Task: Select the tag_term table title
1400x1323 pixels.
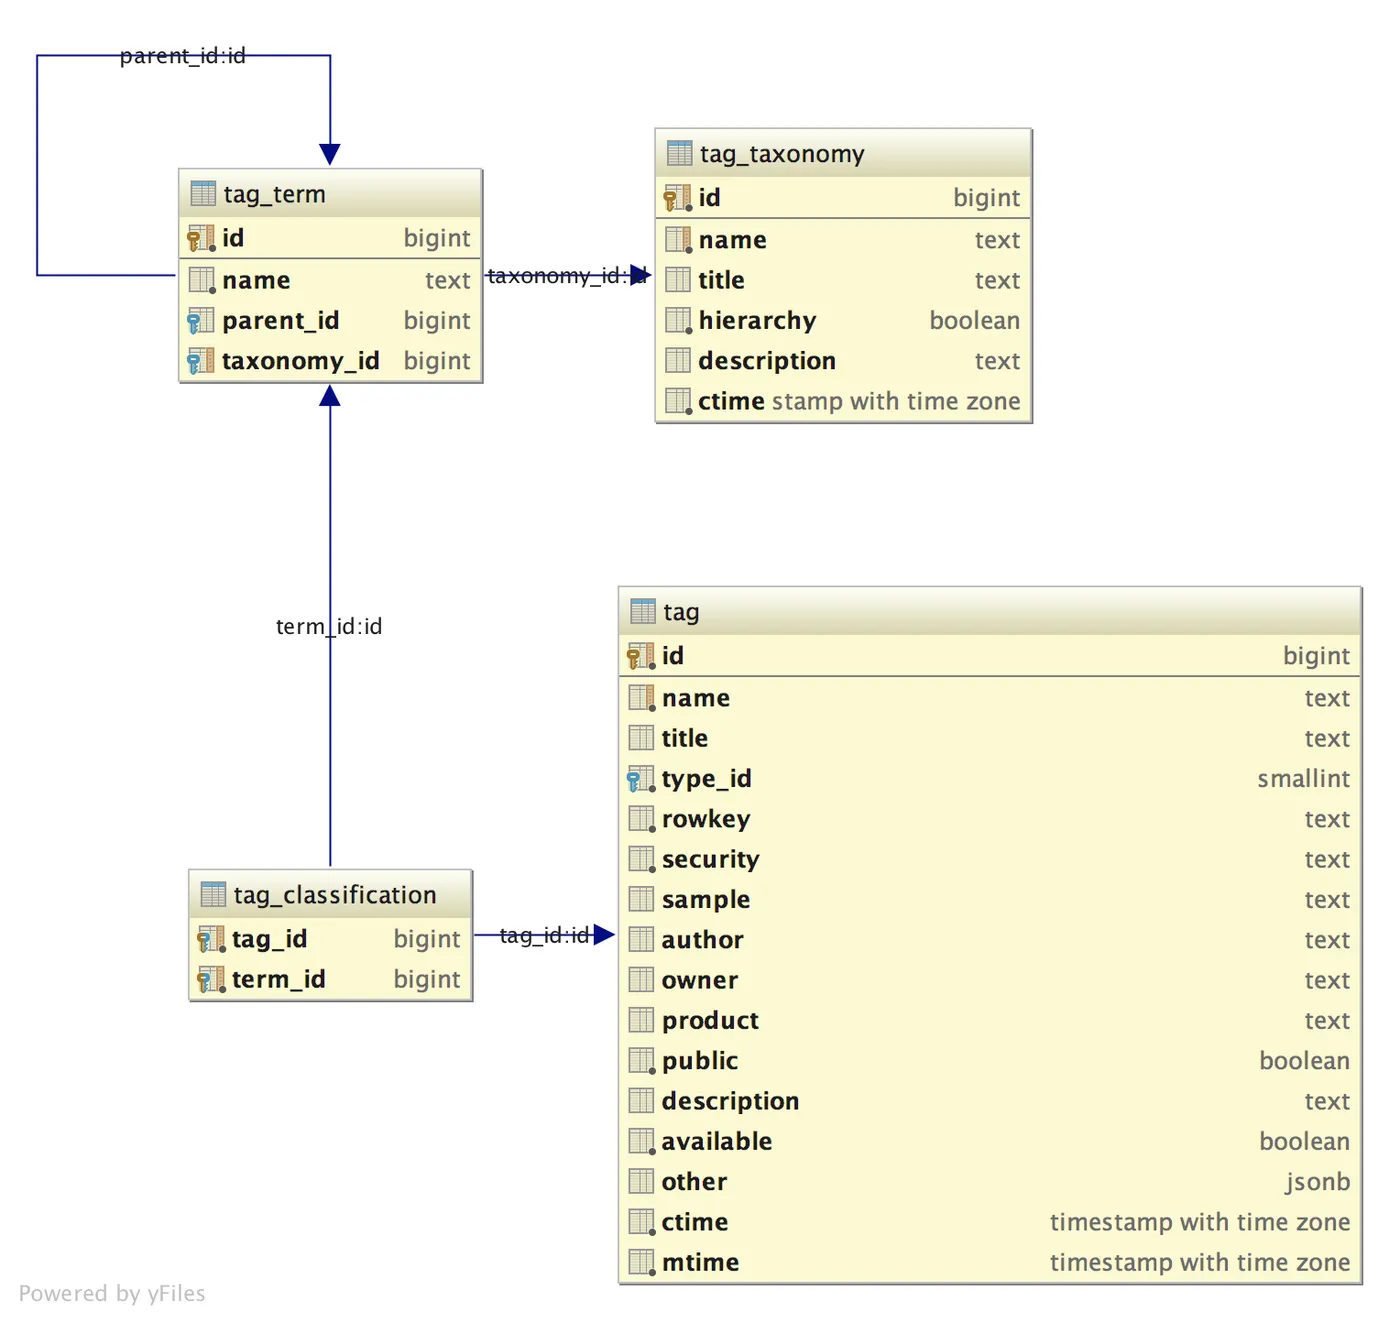Action: point(274,194)
